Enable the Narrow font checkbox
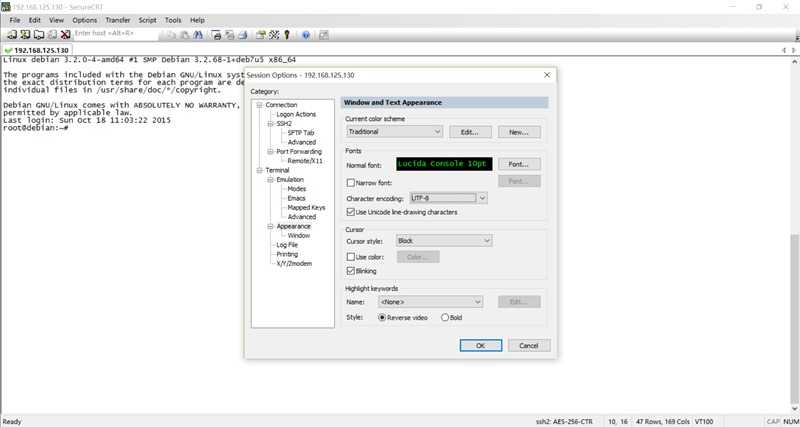 [x=351, y=183]
